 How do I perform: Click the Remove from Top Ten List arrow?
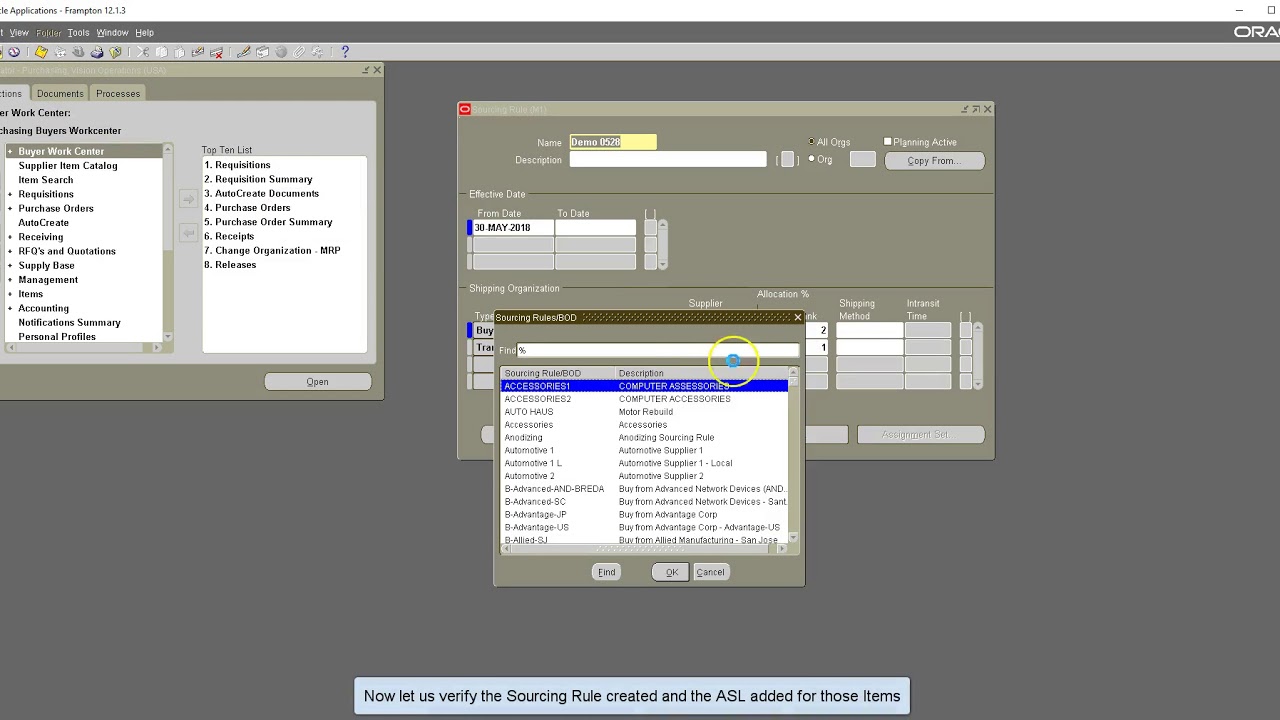pyautogui.click(x=188, y=233)
